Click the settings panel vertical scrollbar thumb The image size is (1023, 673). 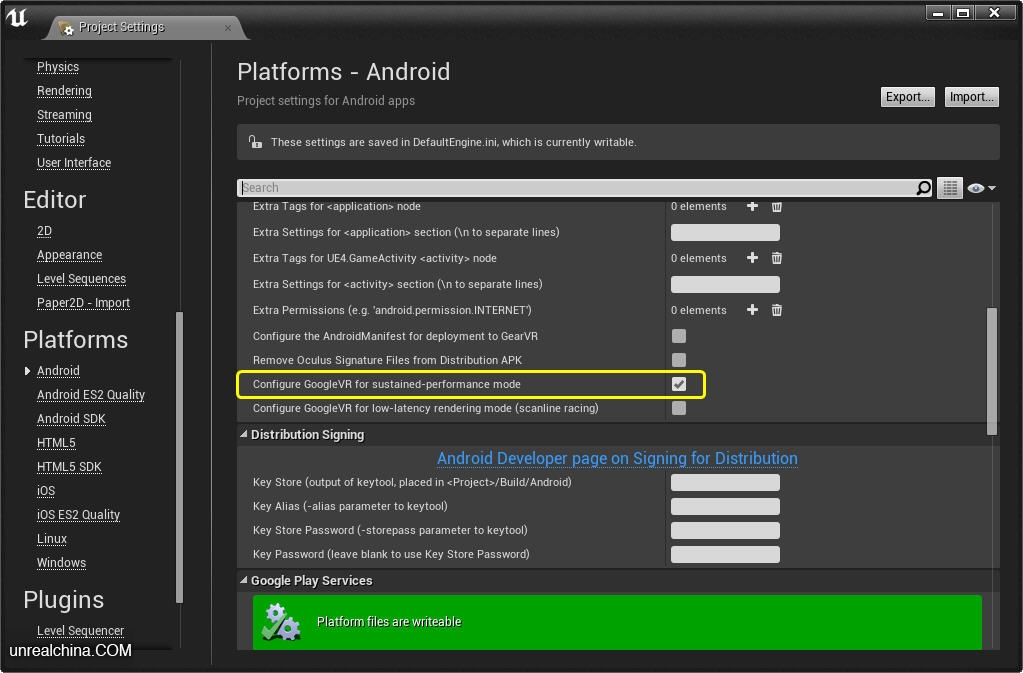pos(992,371)
